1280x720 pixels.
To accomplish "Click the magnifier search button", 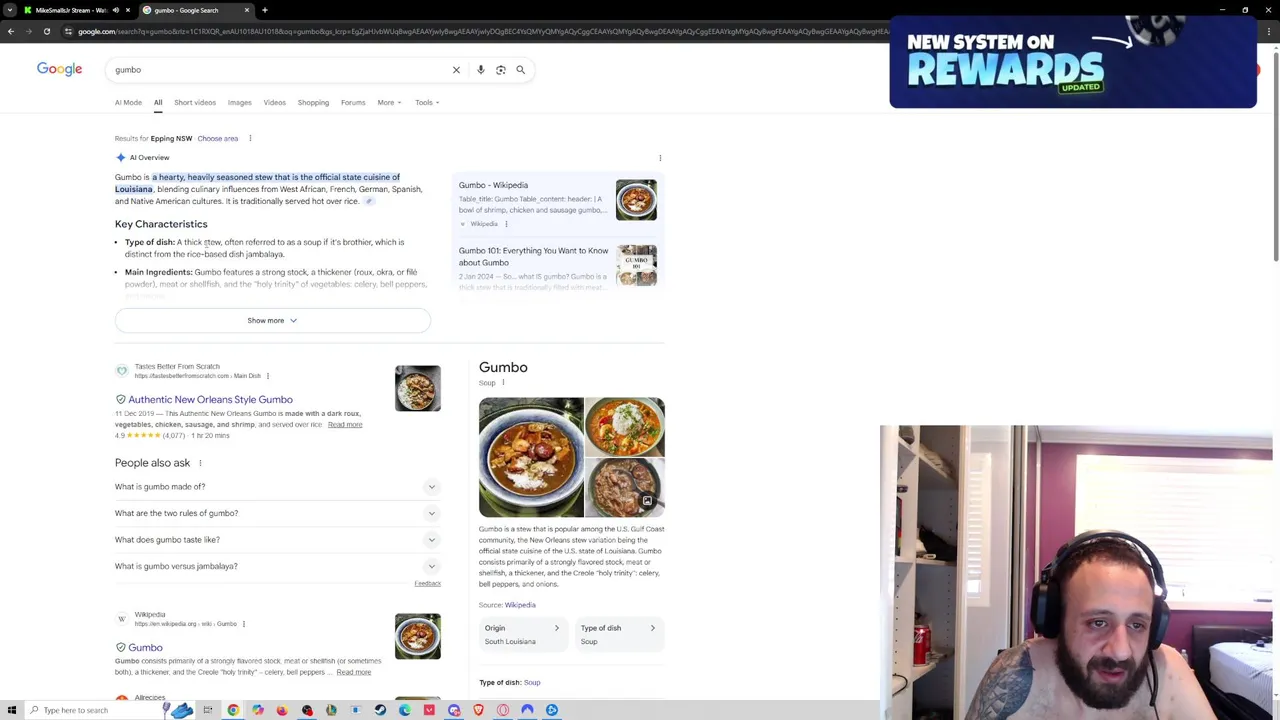I will [520, 70].
